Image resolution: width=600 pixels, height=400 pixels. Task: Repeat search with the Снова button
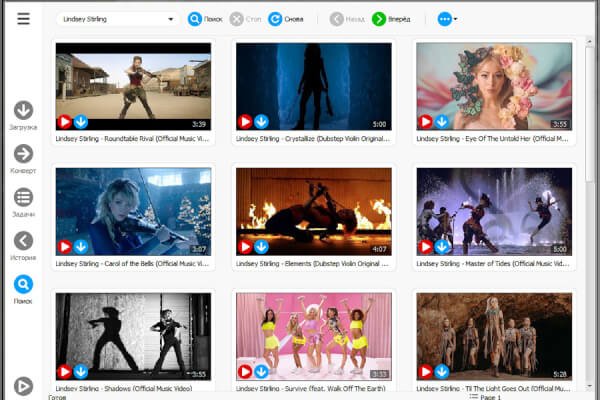pos(285,19)
